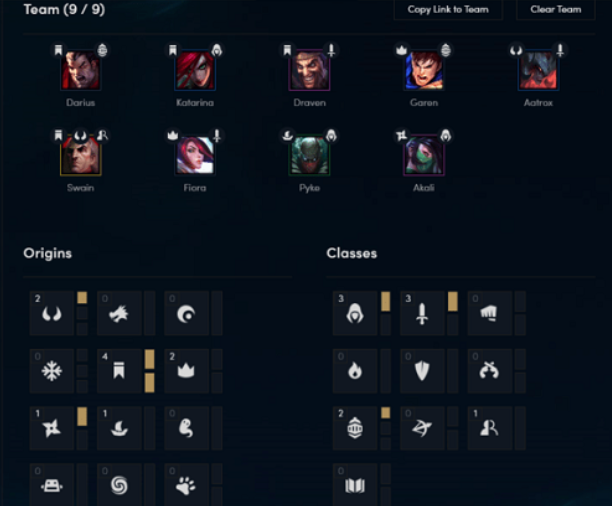Select the Ranger bow class icon
Screen dimensions: 612x506
(x=422, y=428)
